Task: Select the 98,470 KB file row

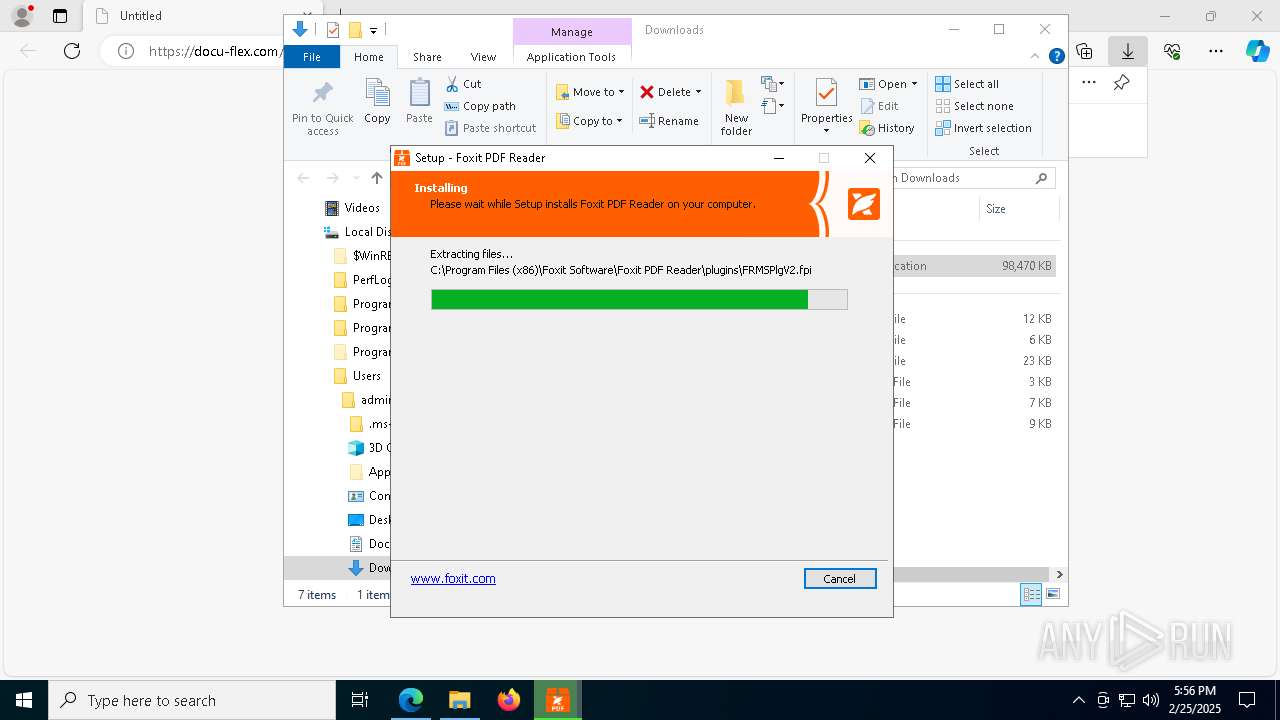Action: pos(974,266)
